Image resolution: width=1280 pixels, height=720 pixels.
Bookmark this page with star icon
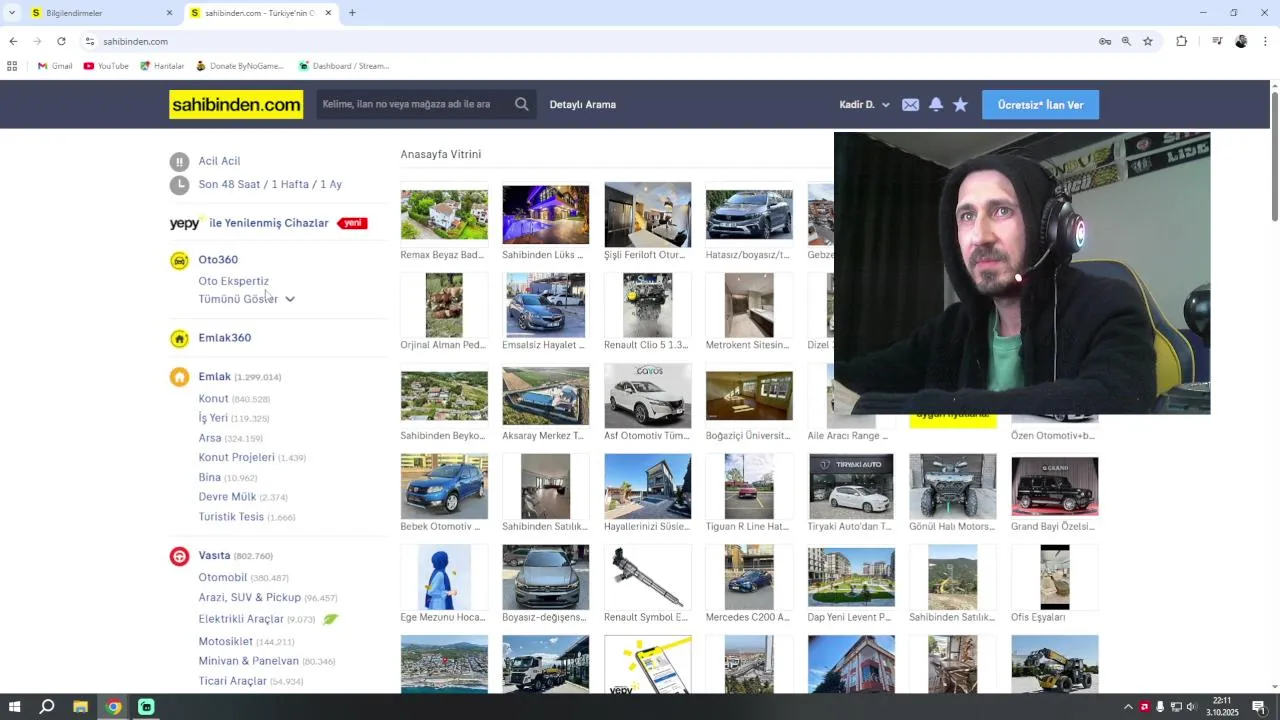pyautogui.click(x=1148, y=41)
